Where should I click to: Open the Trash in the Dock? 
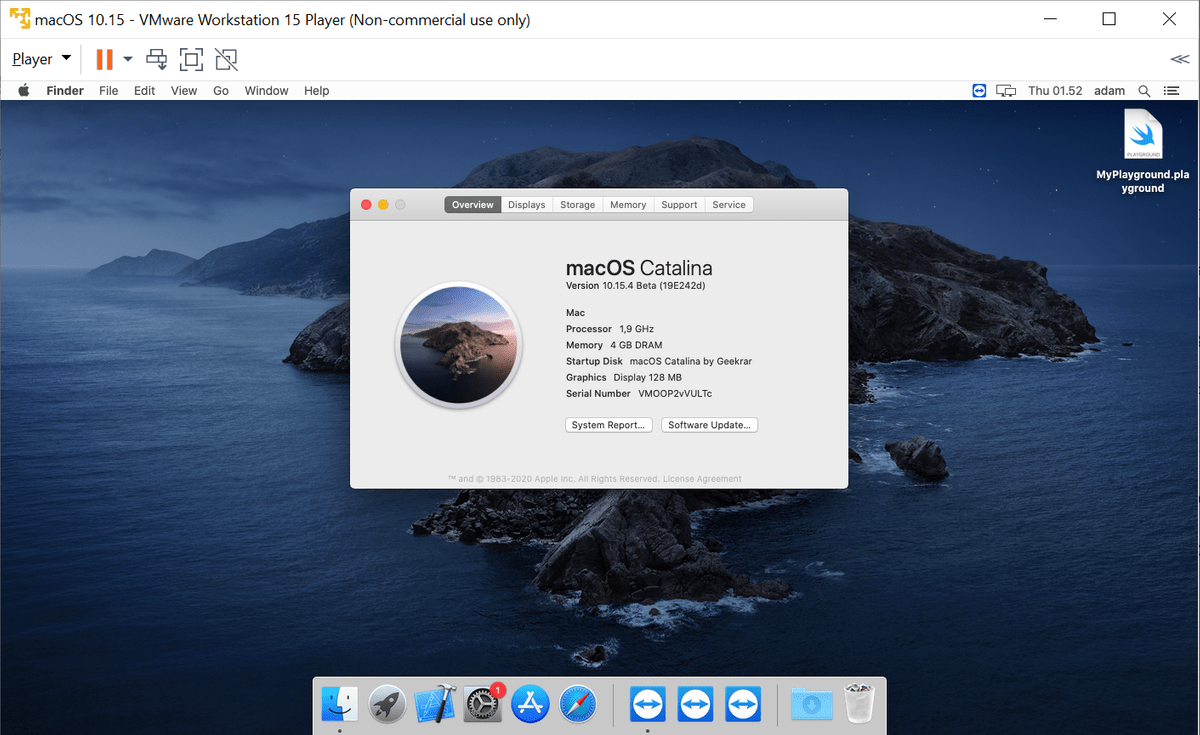tap(858, 704)
